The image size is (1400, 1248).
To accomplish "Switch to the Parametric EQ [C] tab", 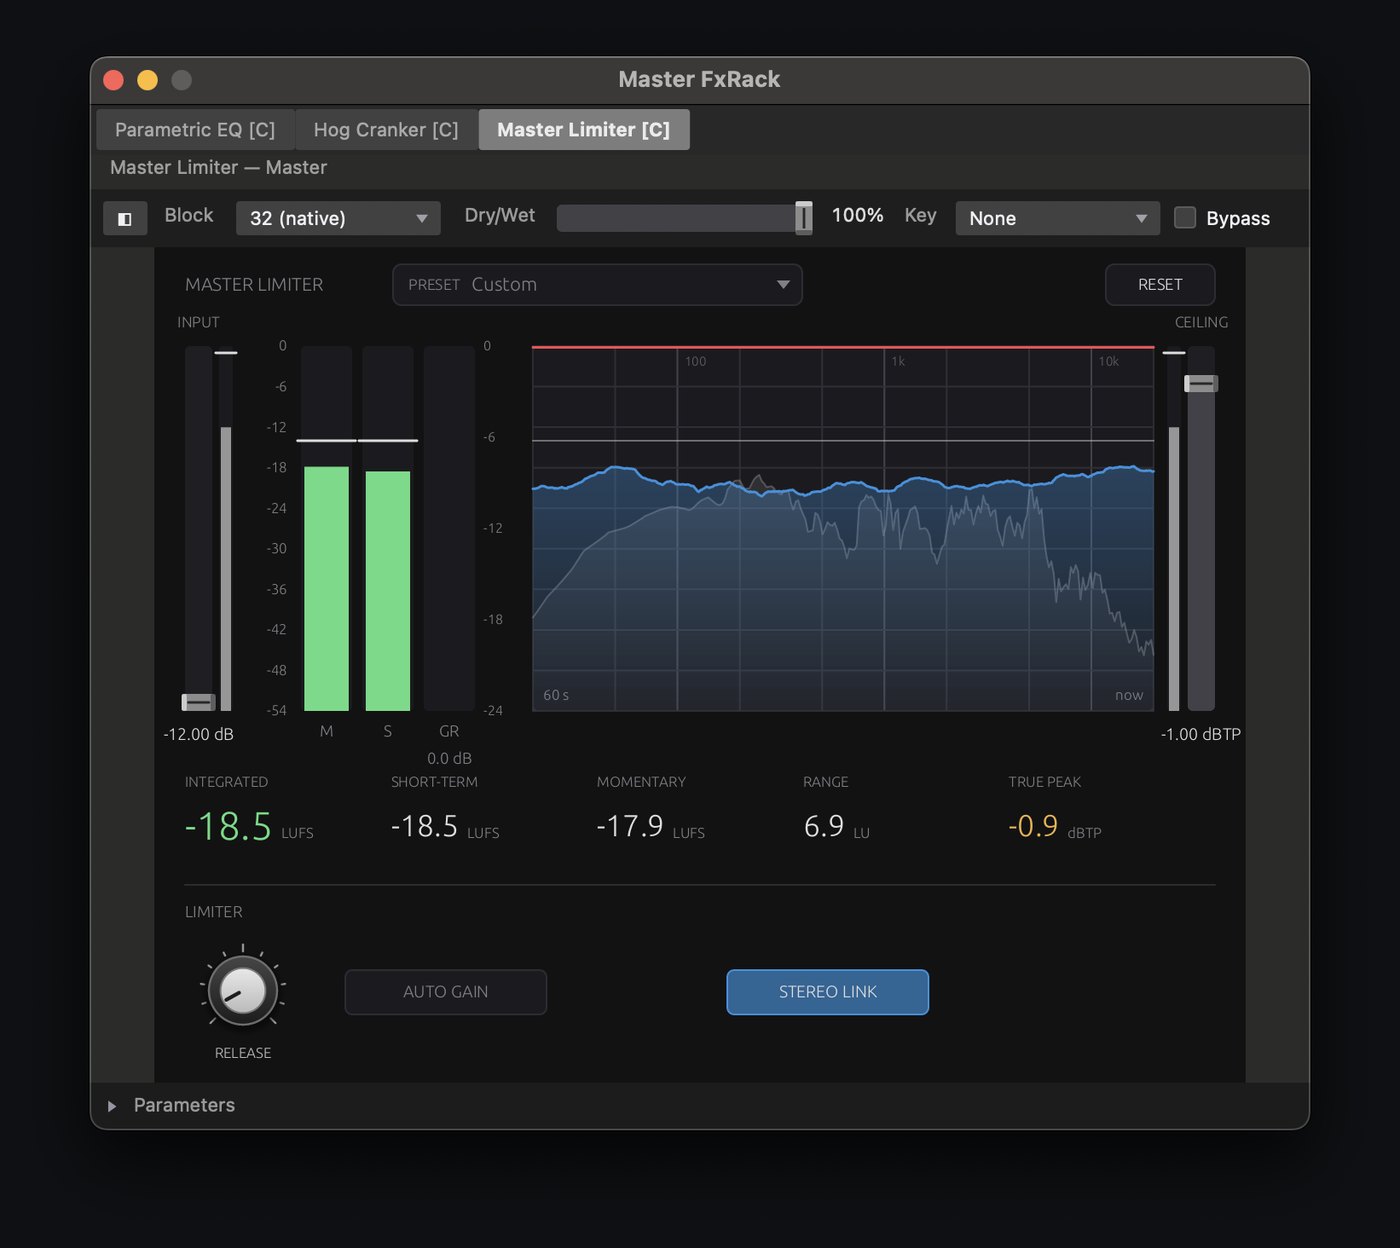I will pos(195,130).
